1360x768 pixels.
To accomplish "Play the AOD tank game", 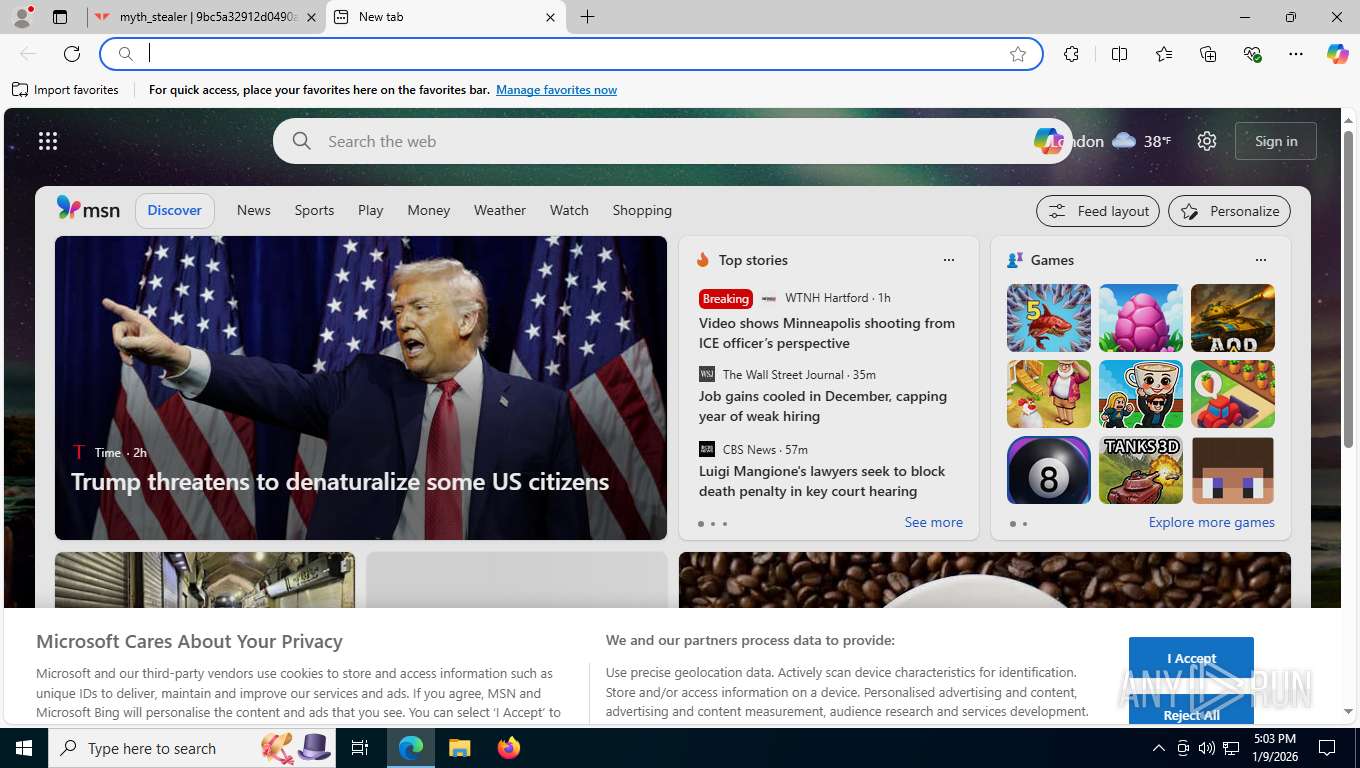I will point(1233,318).
